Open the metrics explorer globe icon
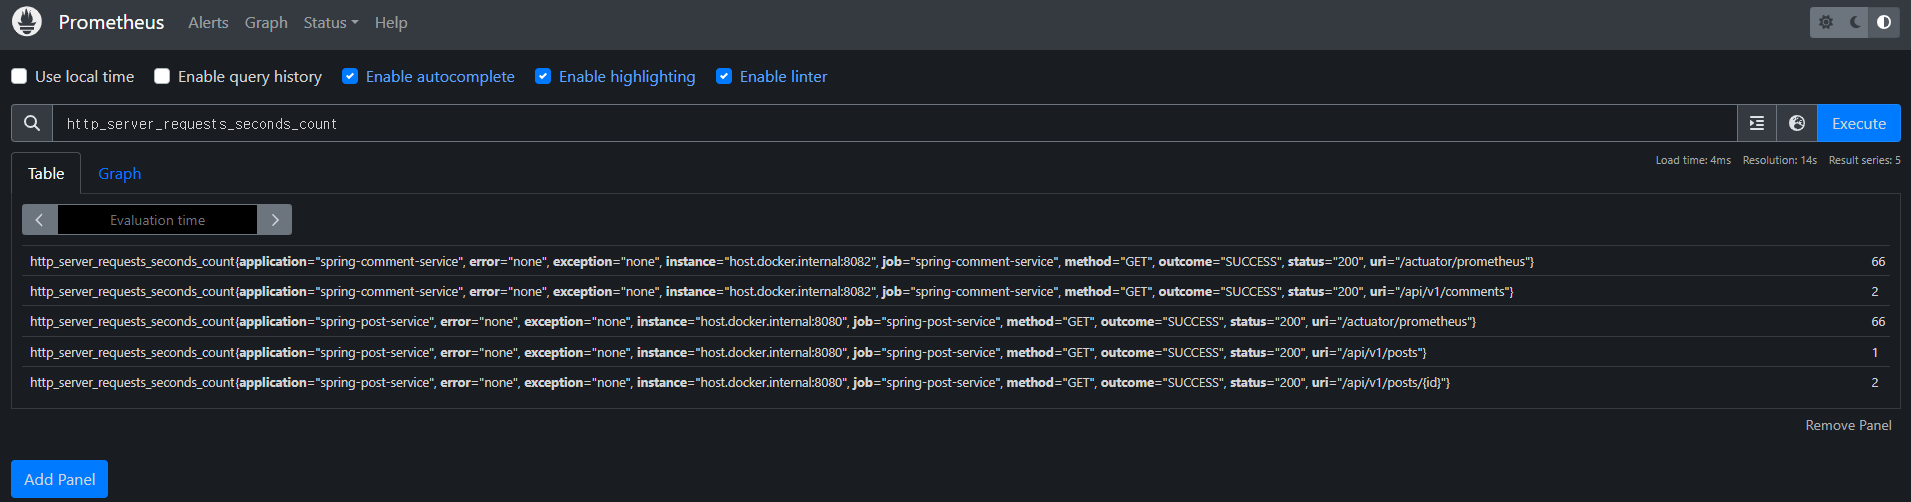The image size is (1911, 502). [1797, 123]
